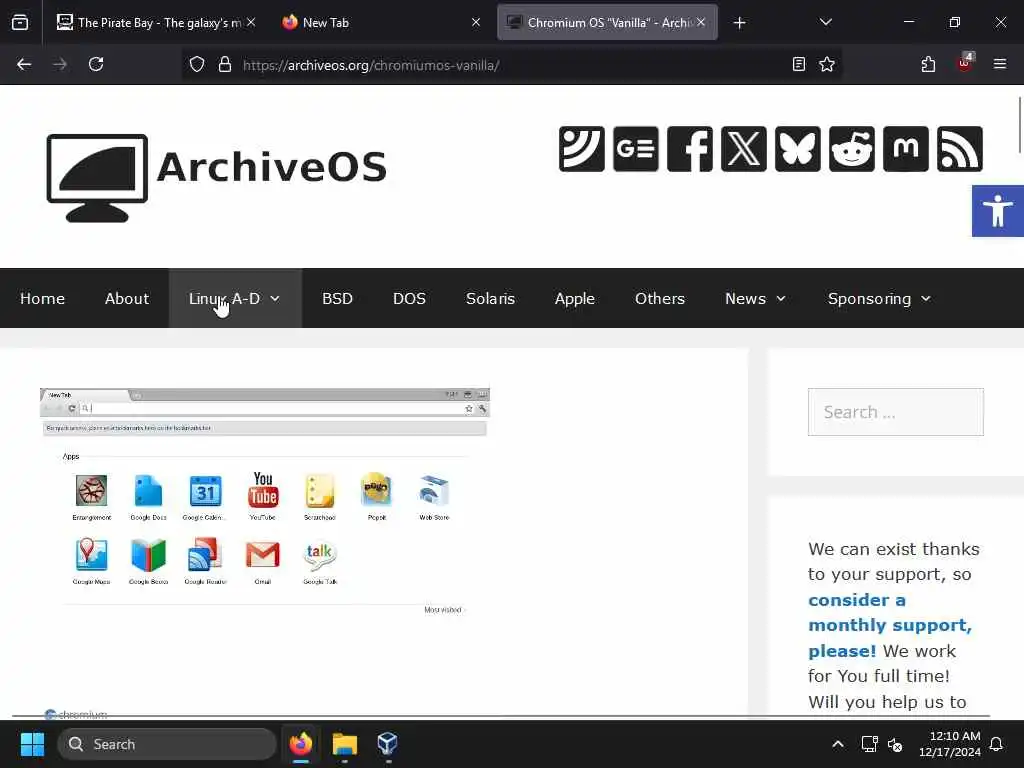1024x768 pixels.
Task: Open a new tab with plus button
Action: pyautogui.click(x=739, y=23)
